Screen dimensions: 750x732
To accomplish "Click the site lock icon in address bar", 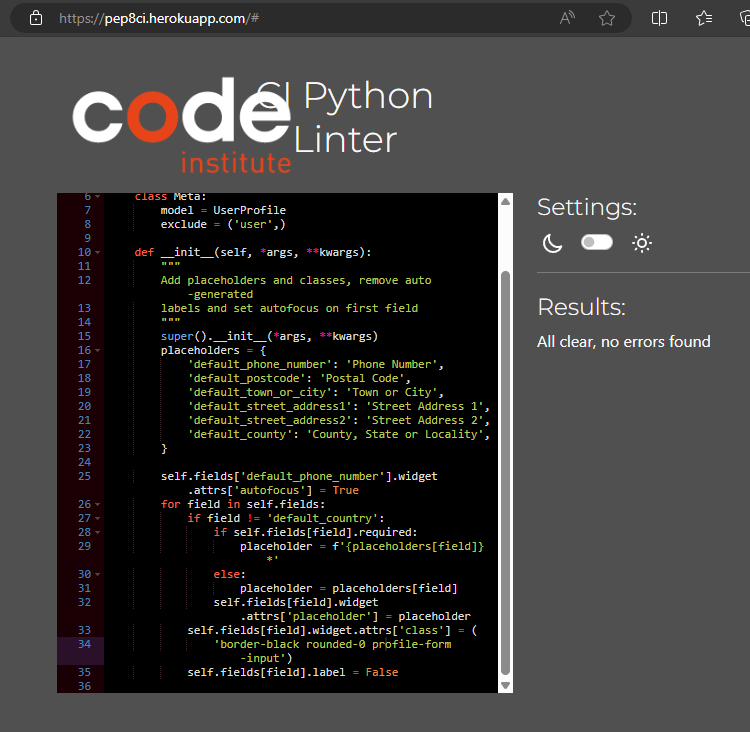I will point(36,18).
